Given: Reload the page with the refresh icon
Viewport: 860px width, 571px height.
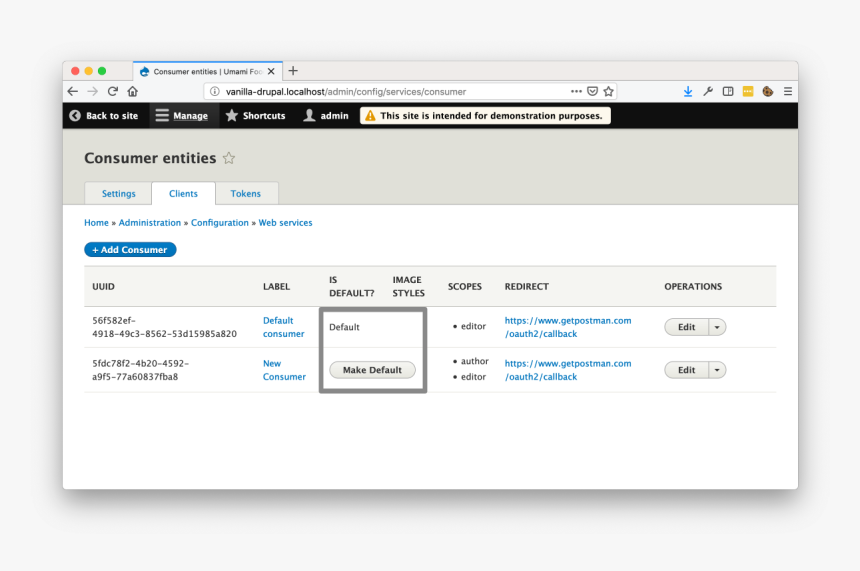Looking at the screenshot, I should coord(113,92).
